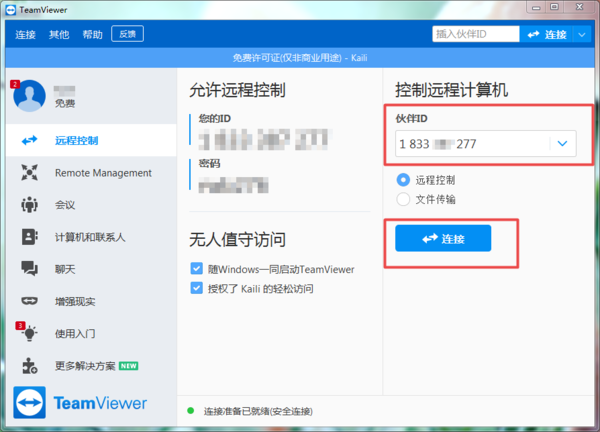
Task: Click the Chat (聊天) bubble icon
Action: pos(29,269)
